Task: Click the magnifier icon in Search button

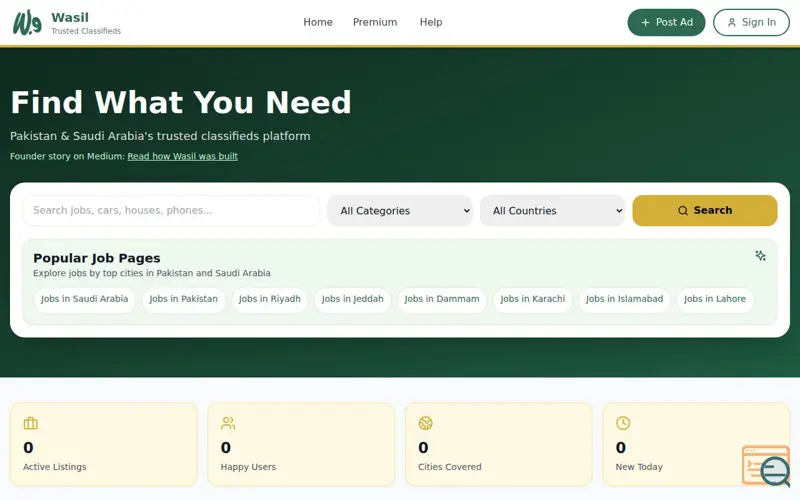Action: click(683, 211)
